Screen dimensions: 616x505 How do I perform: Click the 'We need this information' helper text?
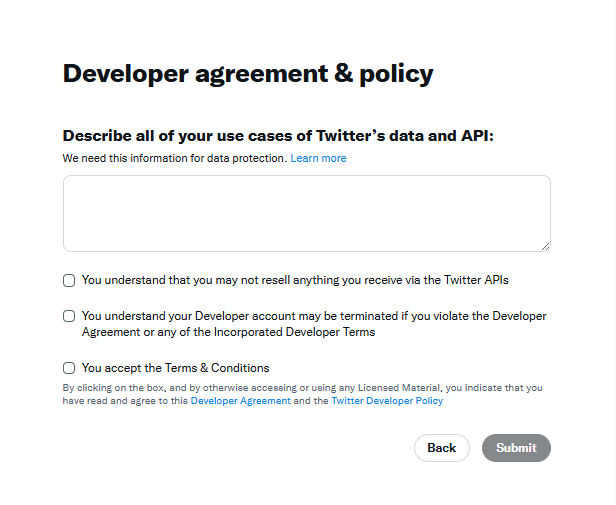point(175,158)
